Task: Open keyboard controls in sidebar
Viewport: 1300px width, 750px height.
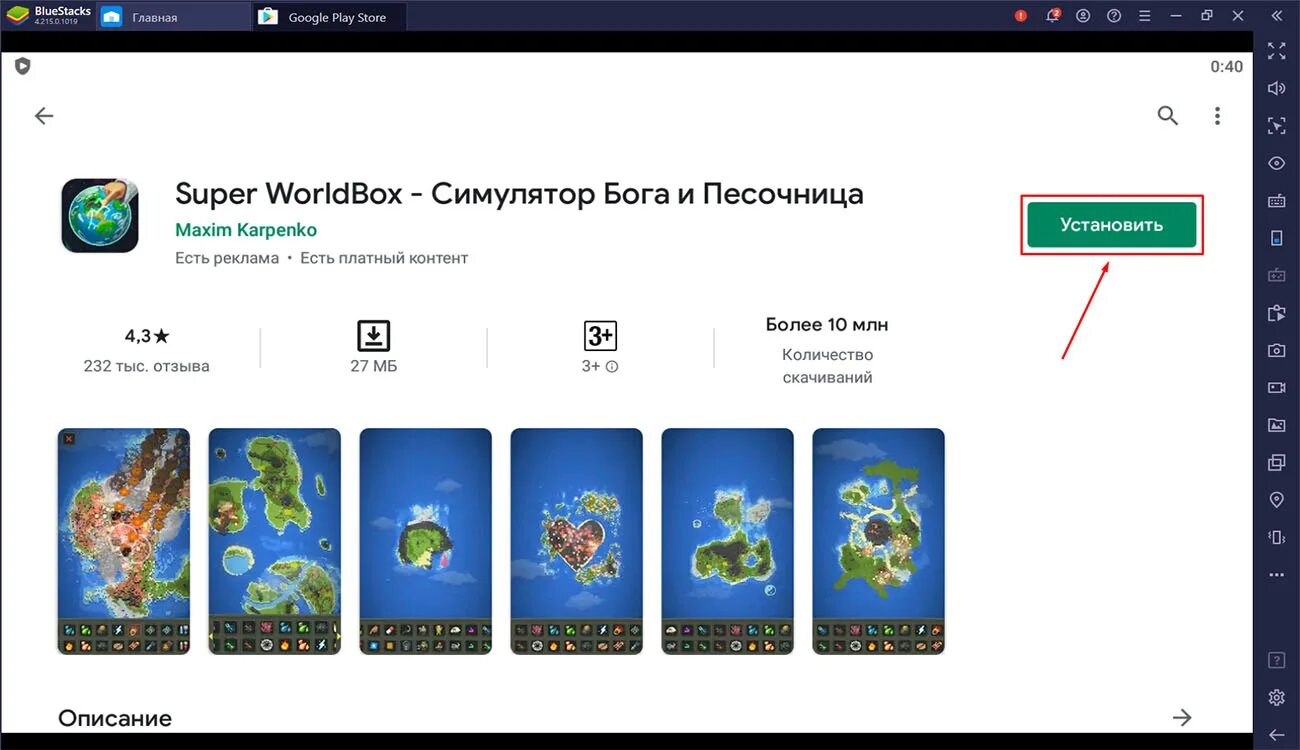Action: pyautogui.click(x=1276, y=201)
